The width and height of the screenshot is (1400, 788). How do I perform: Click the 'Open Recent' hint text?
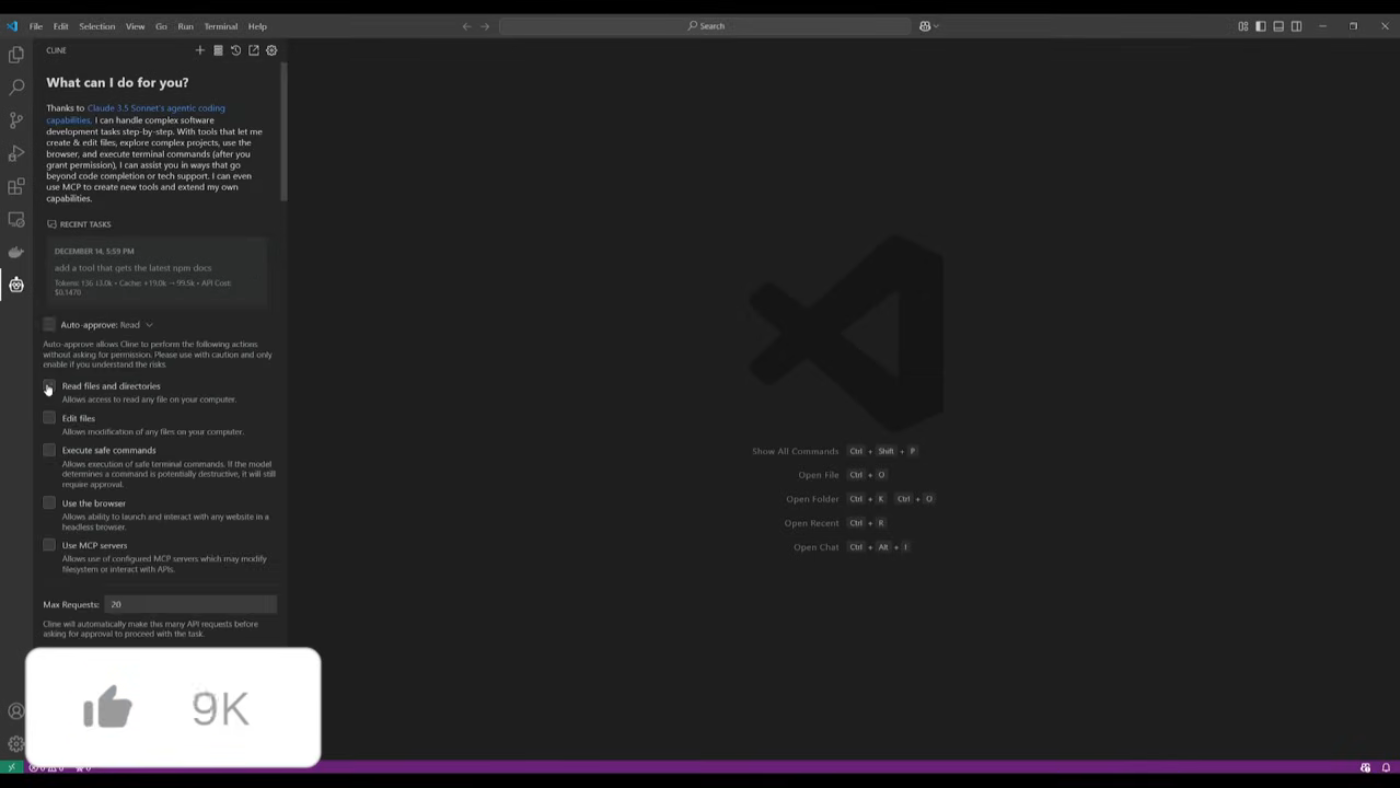(811, 523)
